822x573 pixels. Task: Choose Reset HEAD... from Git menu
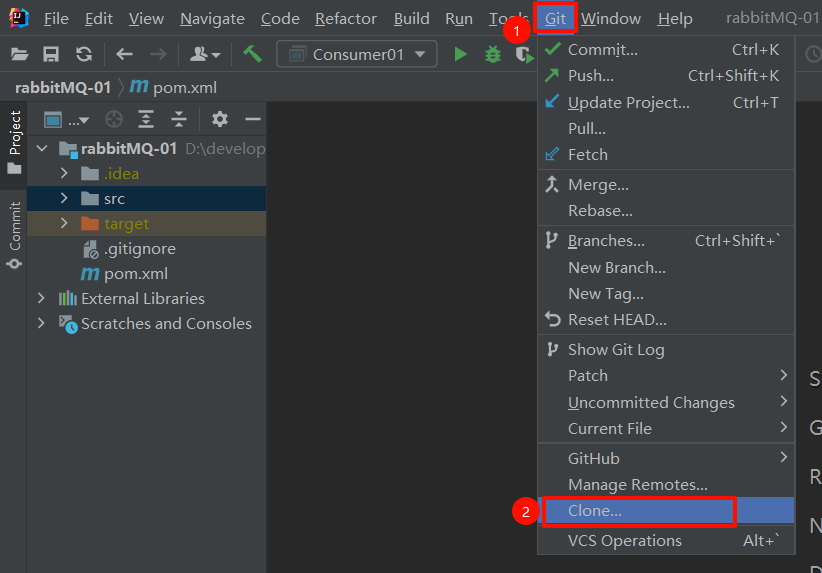tap(666, 319)
